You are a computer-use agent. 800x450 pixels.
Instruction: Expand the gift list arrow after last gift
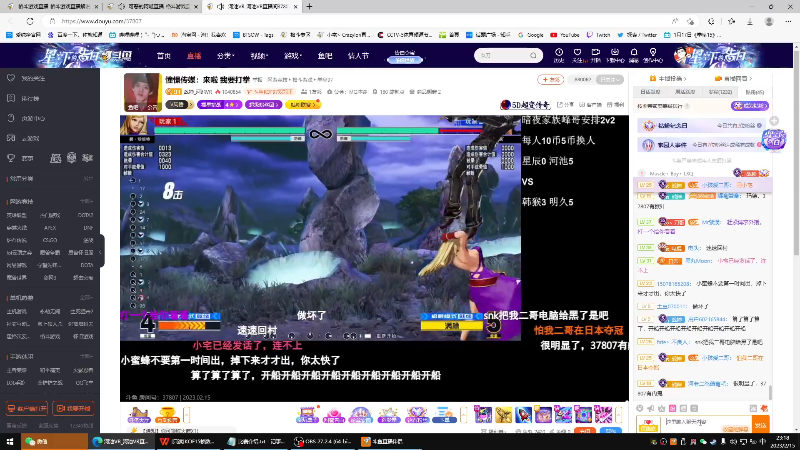(x=618, y=414)
